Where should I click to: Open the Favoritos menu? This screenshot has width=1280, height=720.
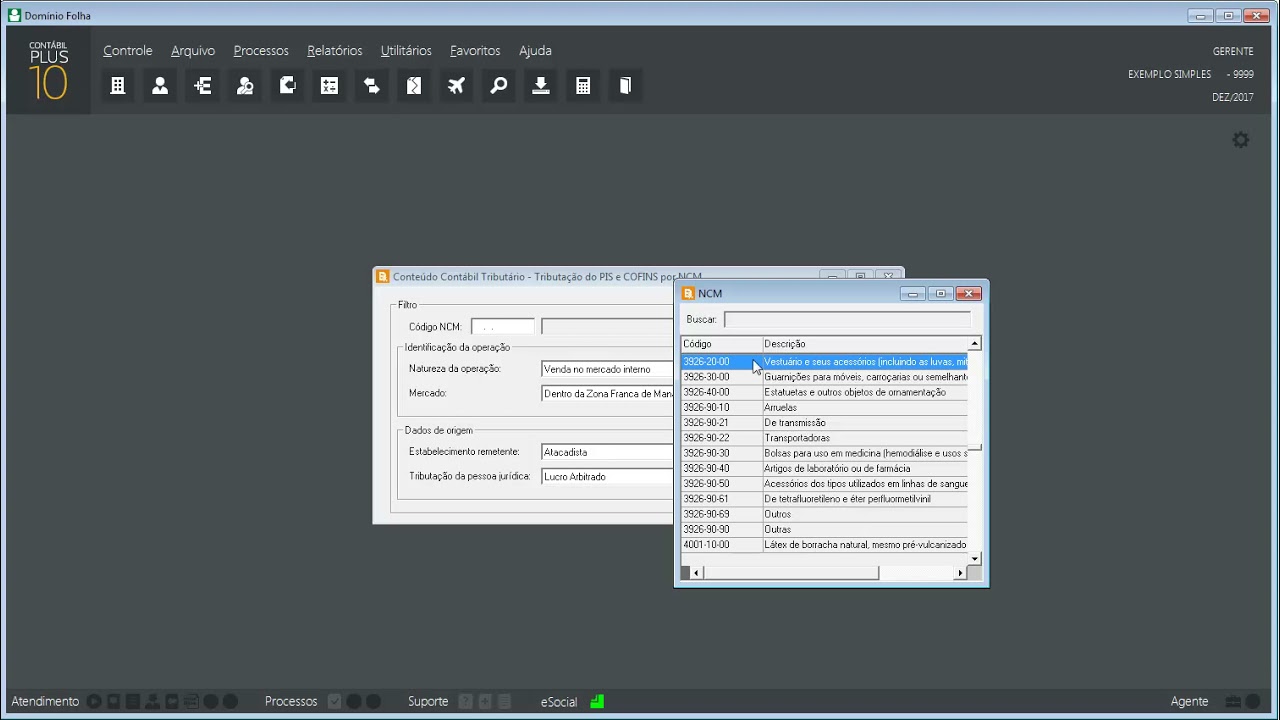[x=475, y=51]
